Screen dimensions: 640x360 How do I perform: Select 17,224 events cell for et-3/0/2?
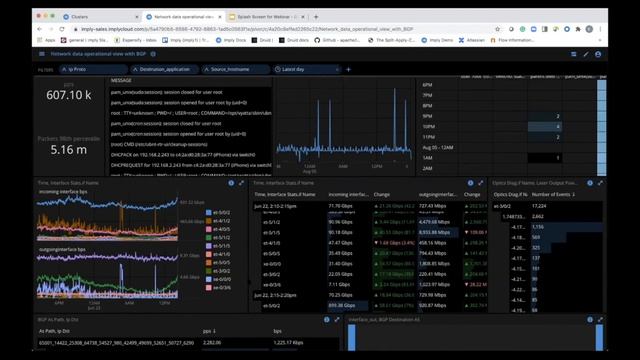click(x=539, y=206)
